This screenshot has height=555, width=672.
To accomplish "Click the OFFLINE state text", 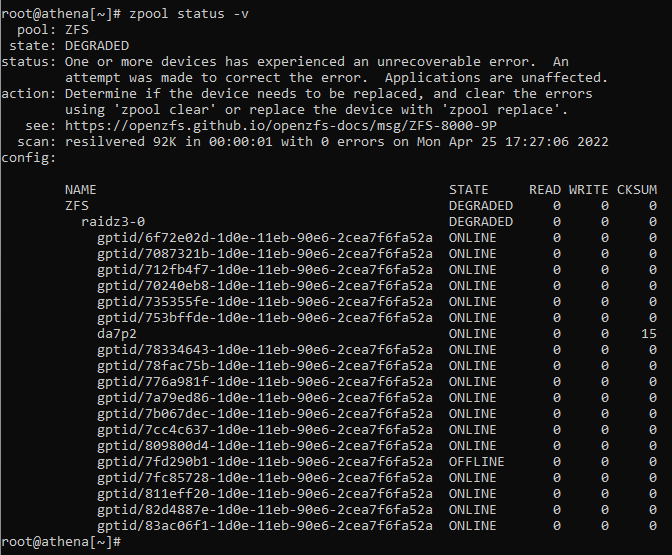I will 476,462.
